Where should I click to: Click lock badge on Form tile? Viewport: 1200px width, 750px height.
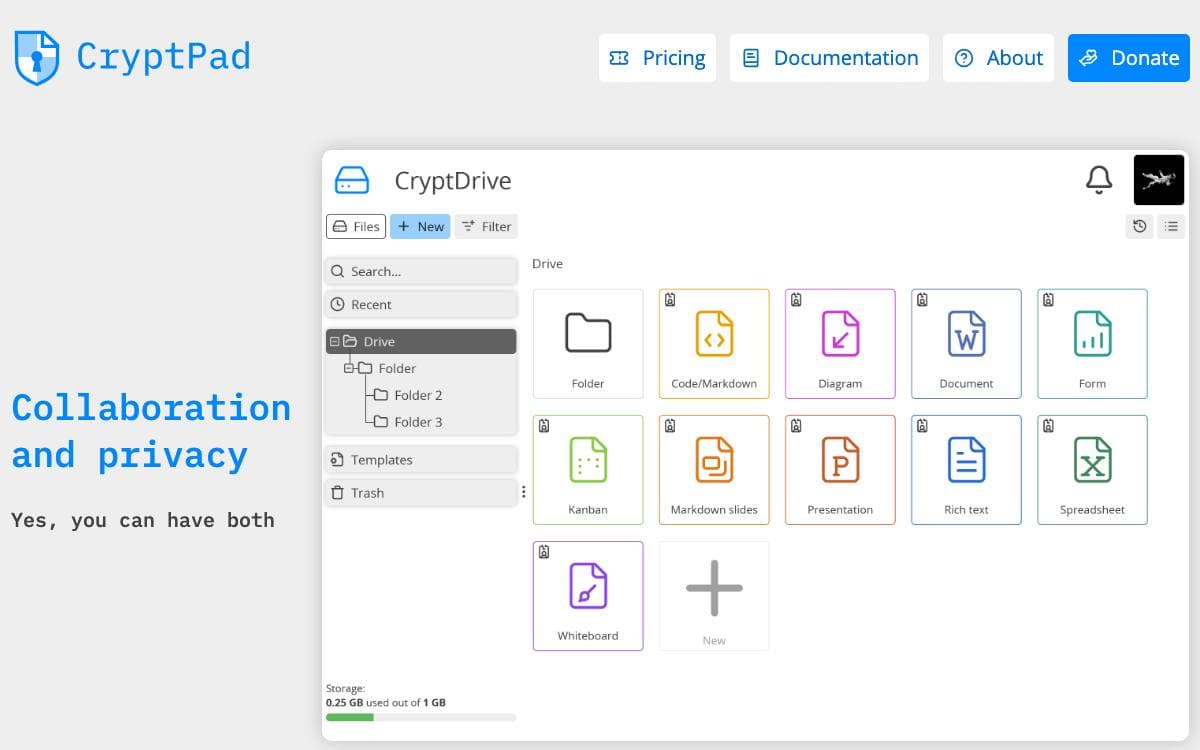pyautogui.click(x=1048, y=300)
